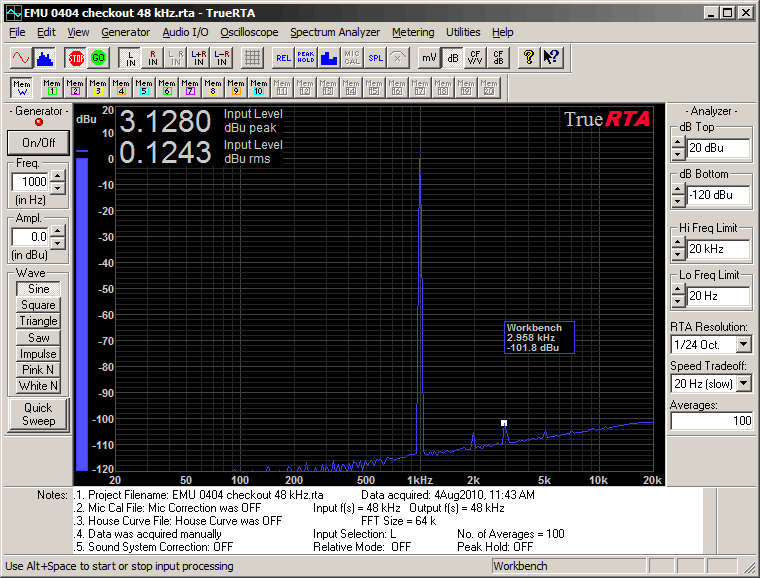Click the CF dB toolbar button

[x=498, y=58]
